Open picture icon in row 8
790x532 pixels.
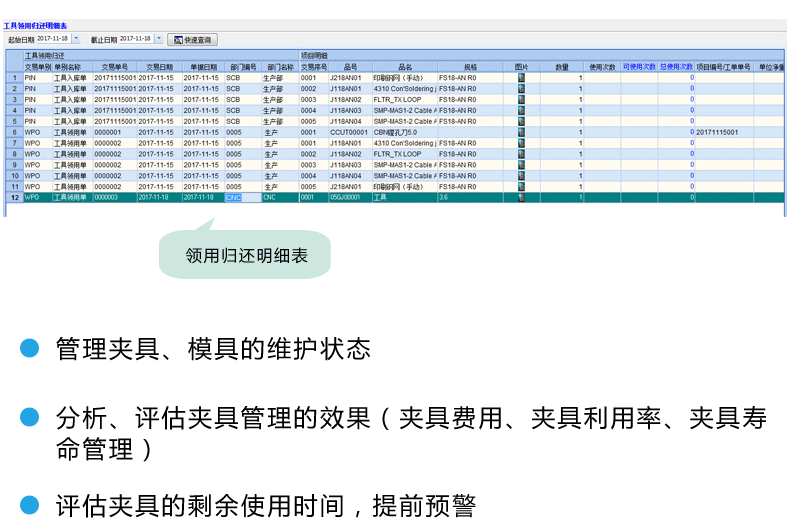[521, 154]
